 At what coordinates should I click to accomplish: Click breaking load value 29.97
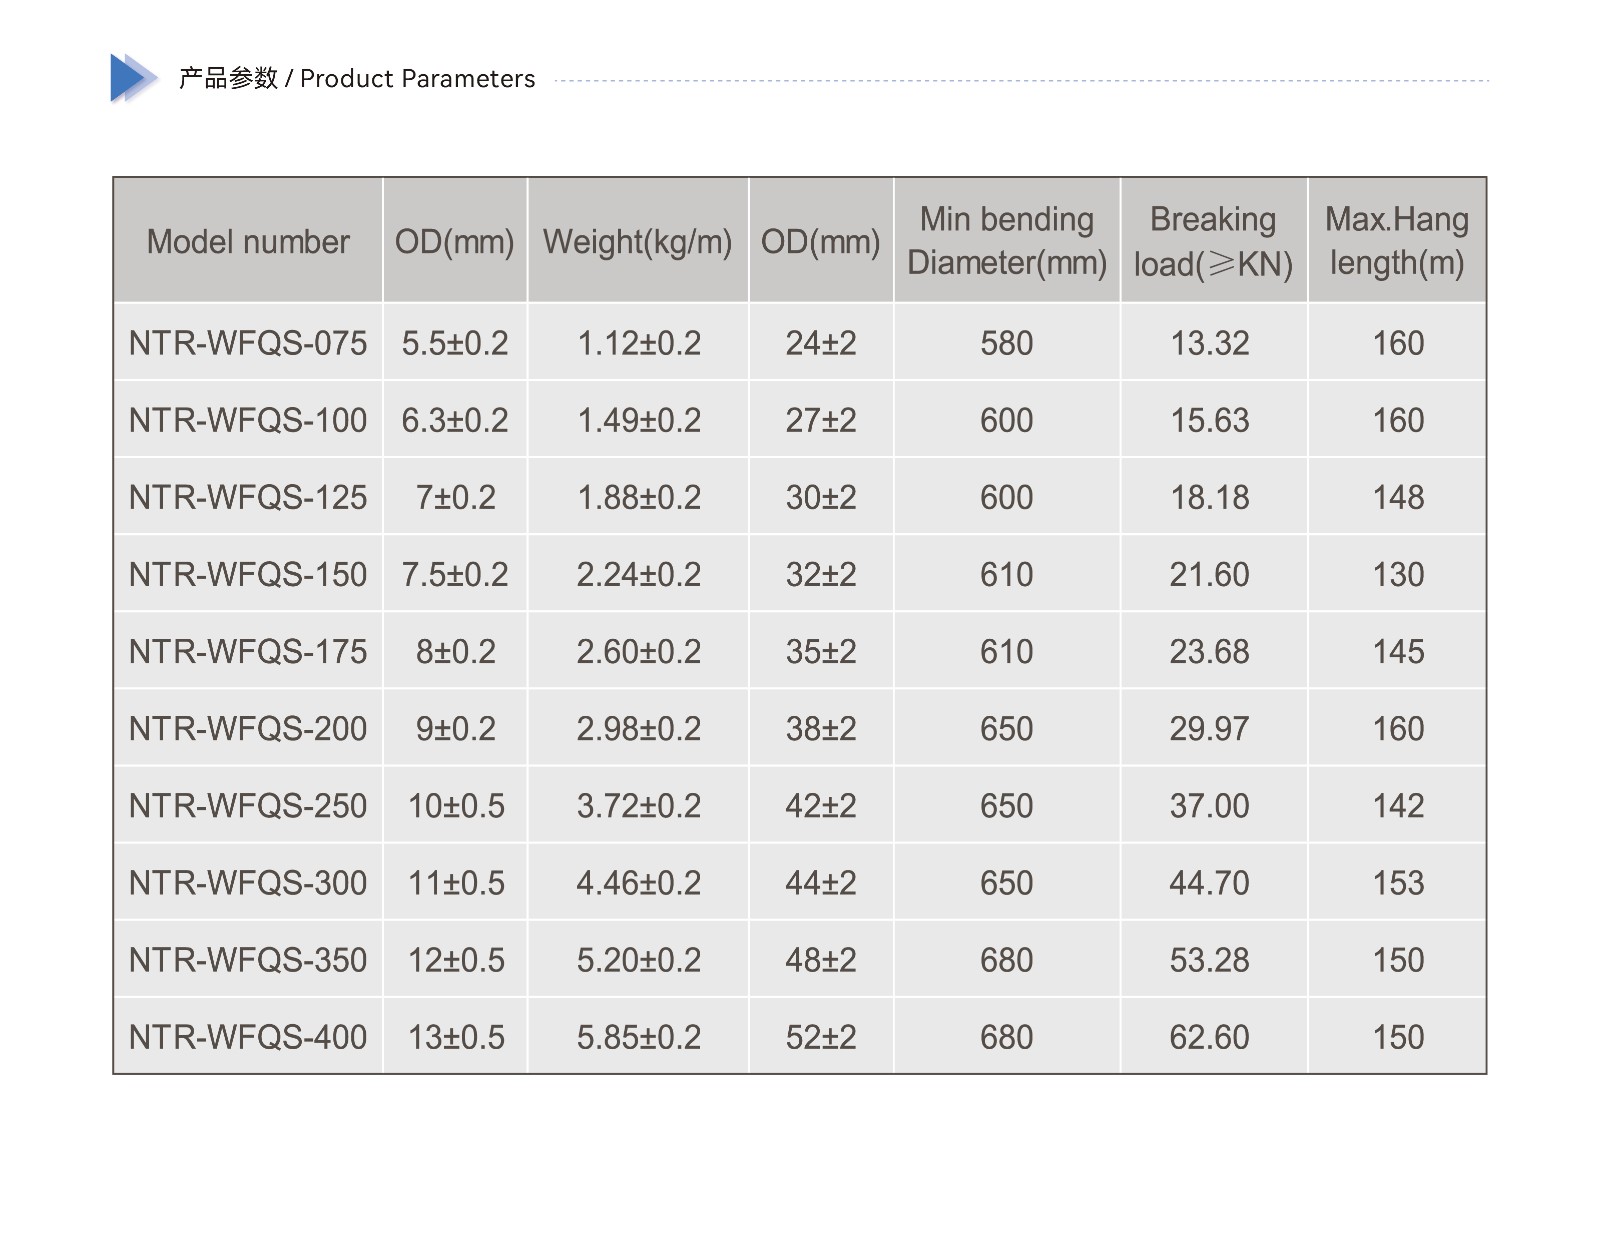pos(1210,728)
